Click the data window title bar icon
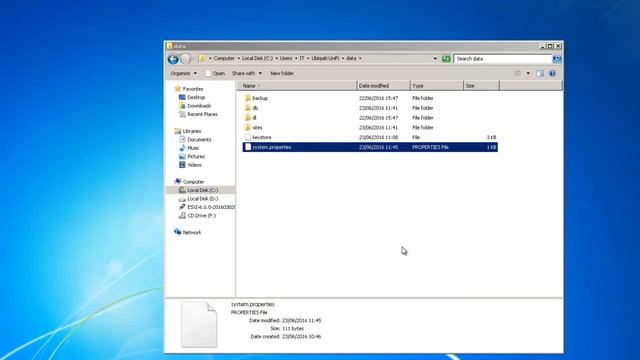The width and height of the screenshot is (640, 360). tap(169, 46)
